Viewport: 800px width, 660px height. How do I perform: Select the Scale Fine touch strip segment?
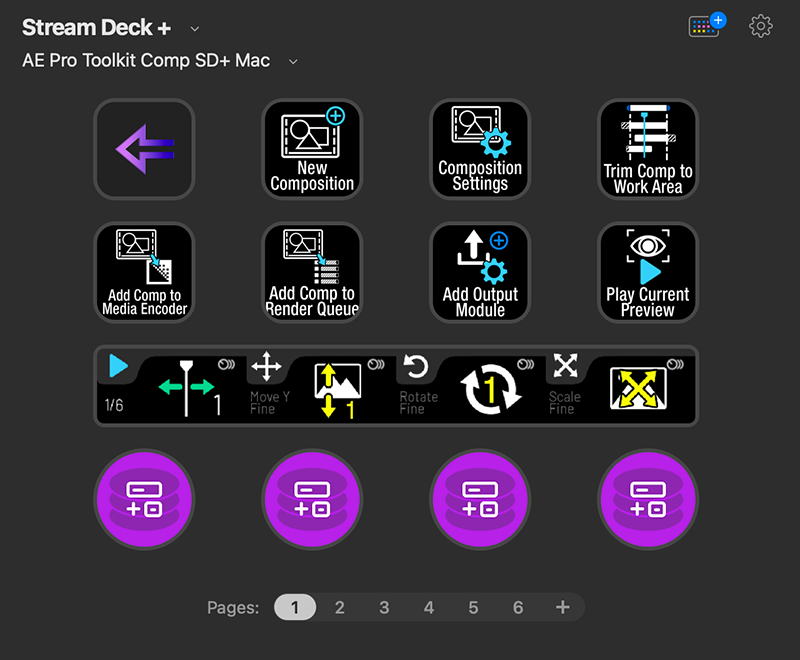click(x=620, y=386)
